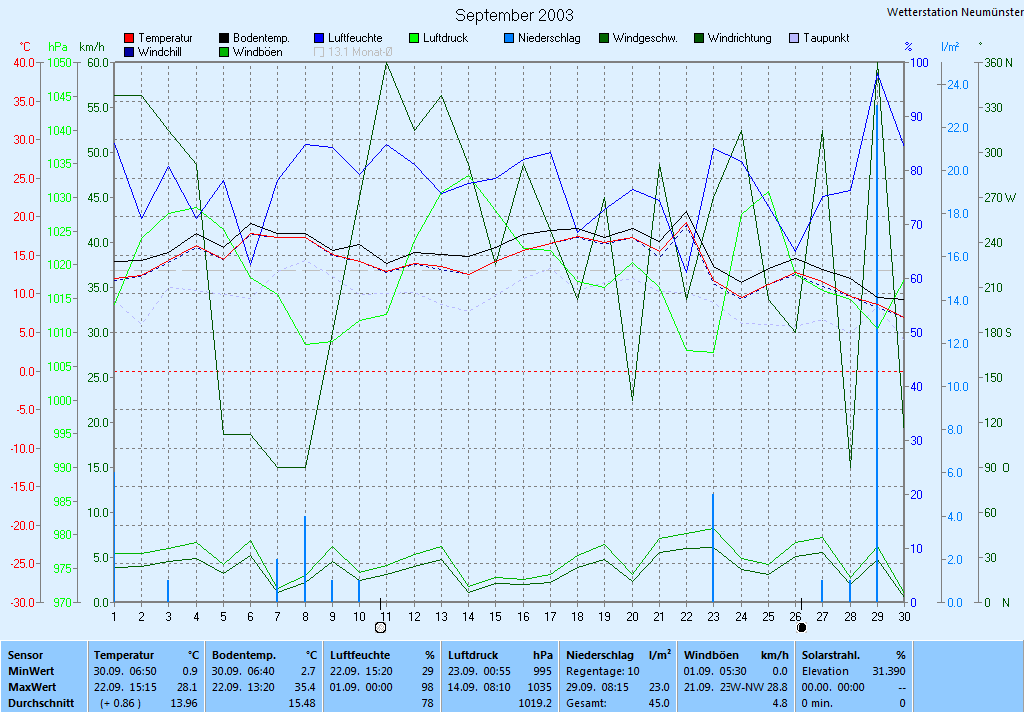Toggle the Niederschlag legend swatch
This screenshot has height=712, width=1024.
[x=509, y=39]
